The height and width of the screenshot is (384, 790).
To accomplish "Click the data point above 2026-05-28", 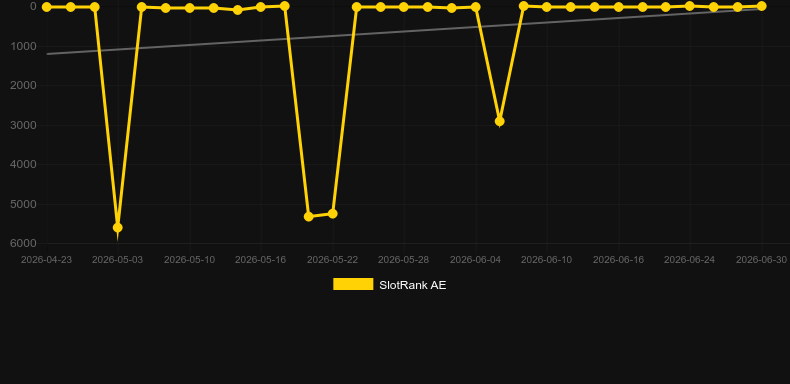I will pos(404,7).
